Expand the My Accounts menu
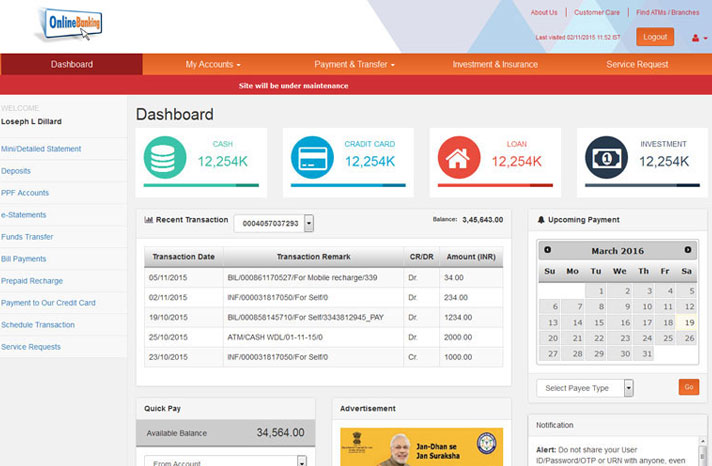The width and height of the screenshot is (712, 466). tap(213, 64)
